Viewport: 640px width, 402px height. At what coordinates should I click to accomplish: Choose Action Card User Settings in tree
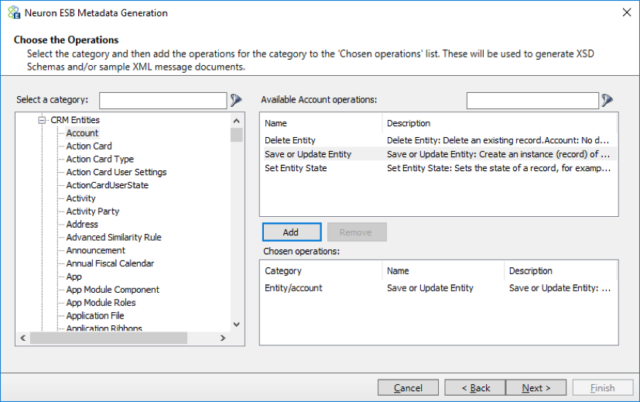point(116,172)
